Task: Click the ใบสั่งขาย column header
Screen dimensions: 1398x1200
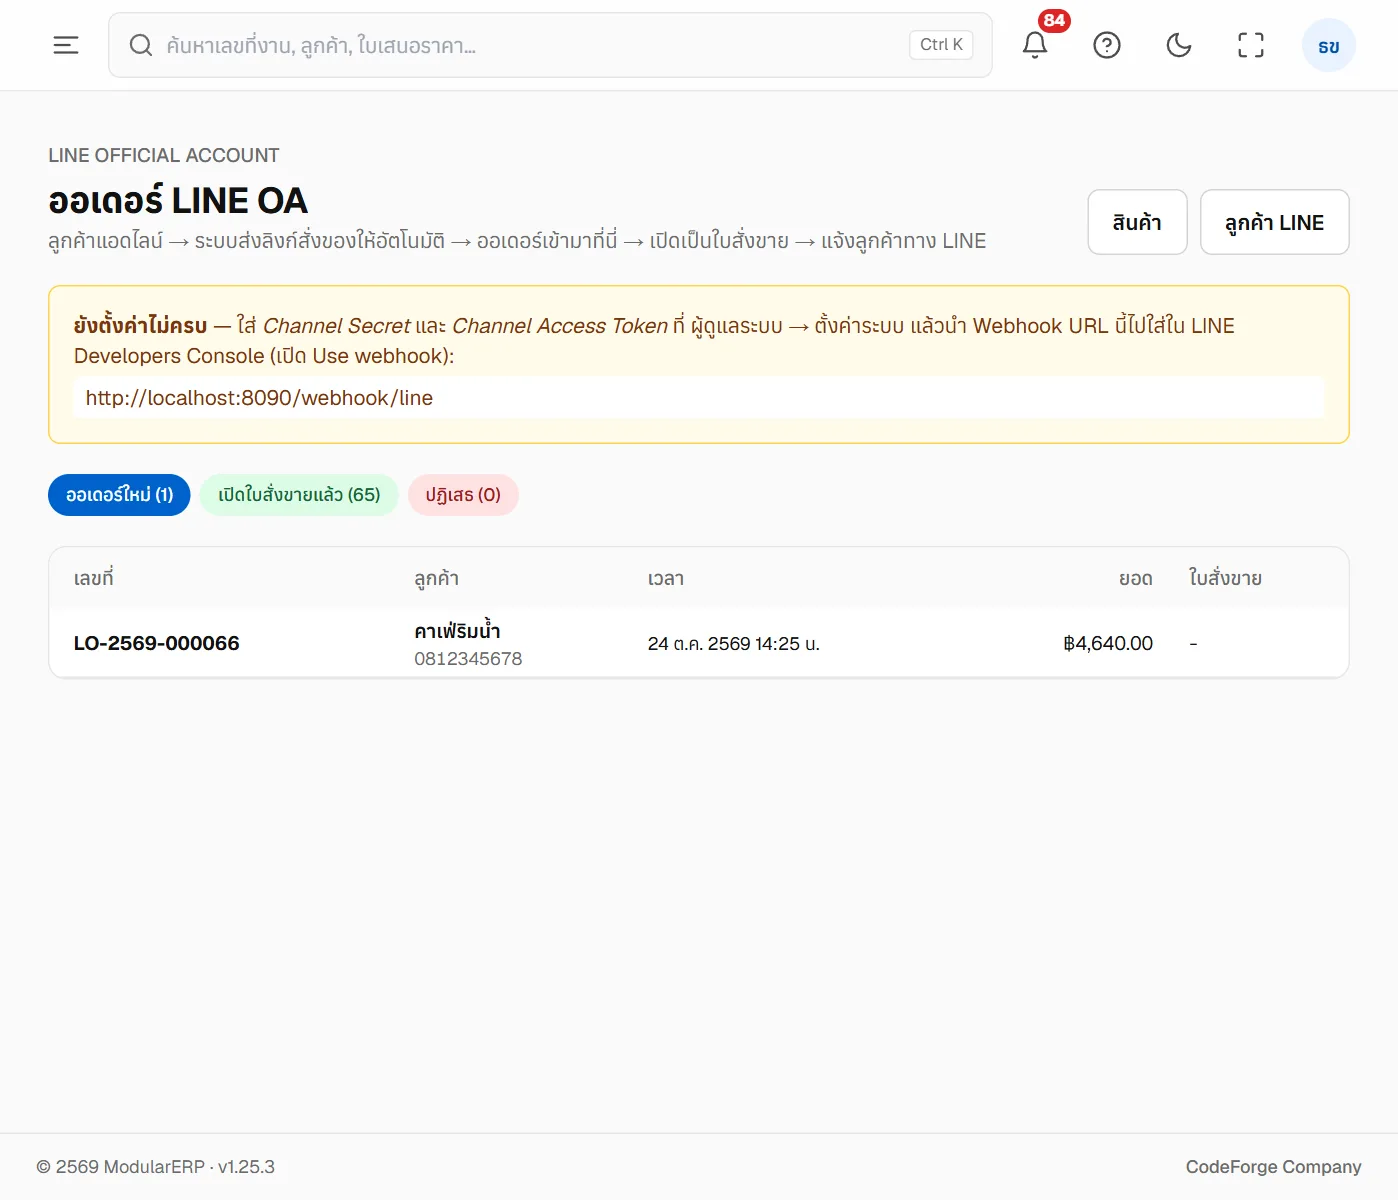Action: pyautogui.click(x=1225, y=578)
